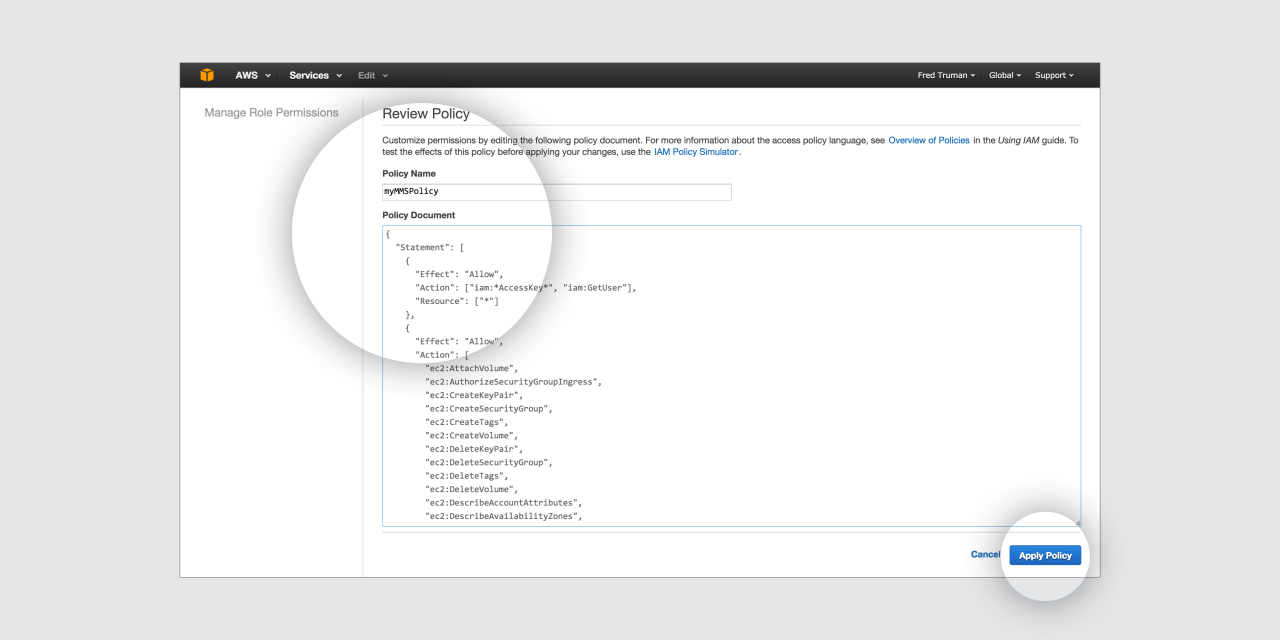The image size is (1280, 640).
Task: Click the Policy Name input field
Action: click(556, 192)
